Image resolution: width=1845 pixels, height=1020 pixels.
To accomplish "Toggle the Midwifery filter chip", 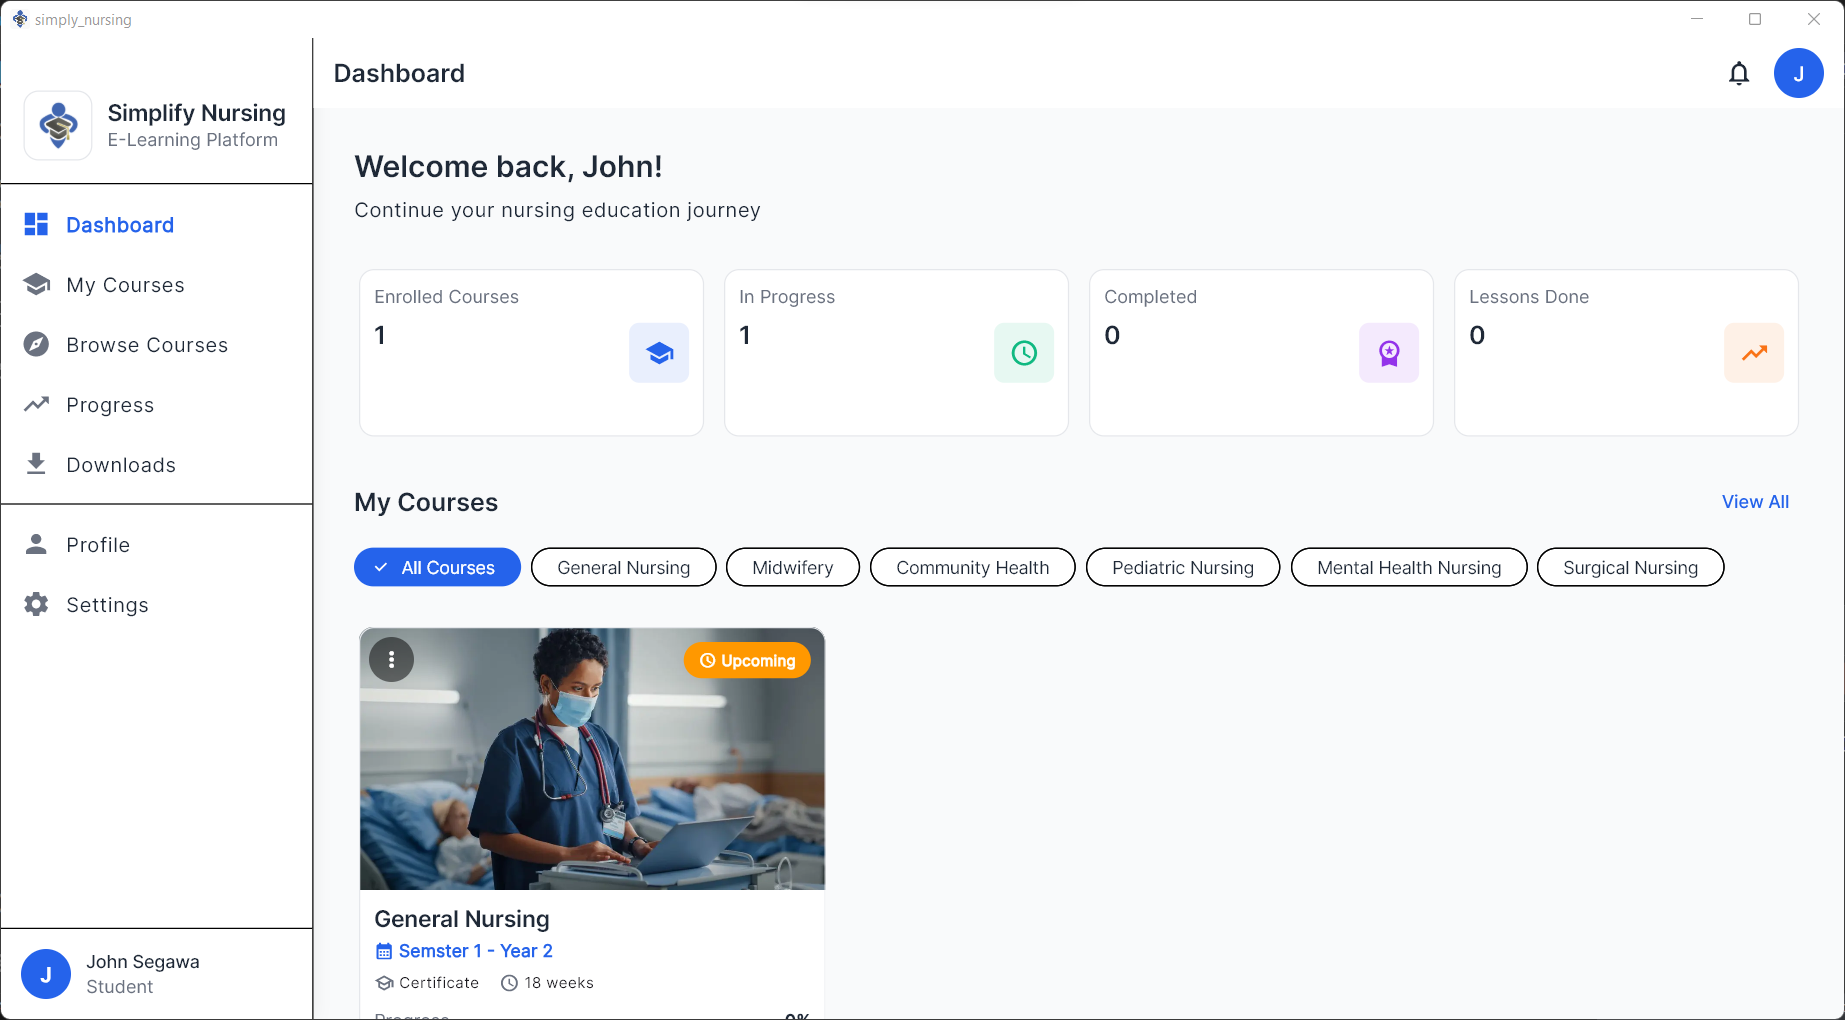I will (x=792, y=568).
